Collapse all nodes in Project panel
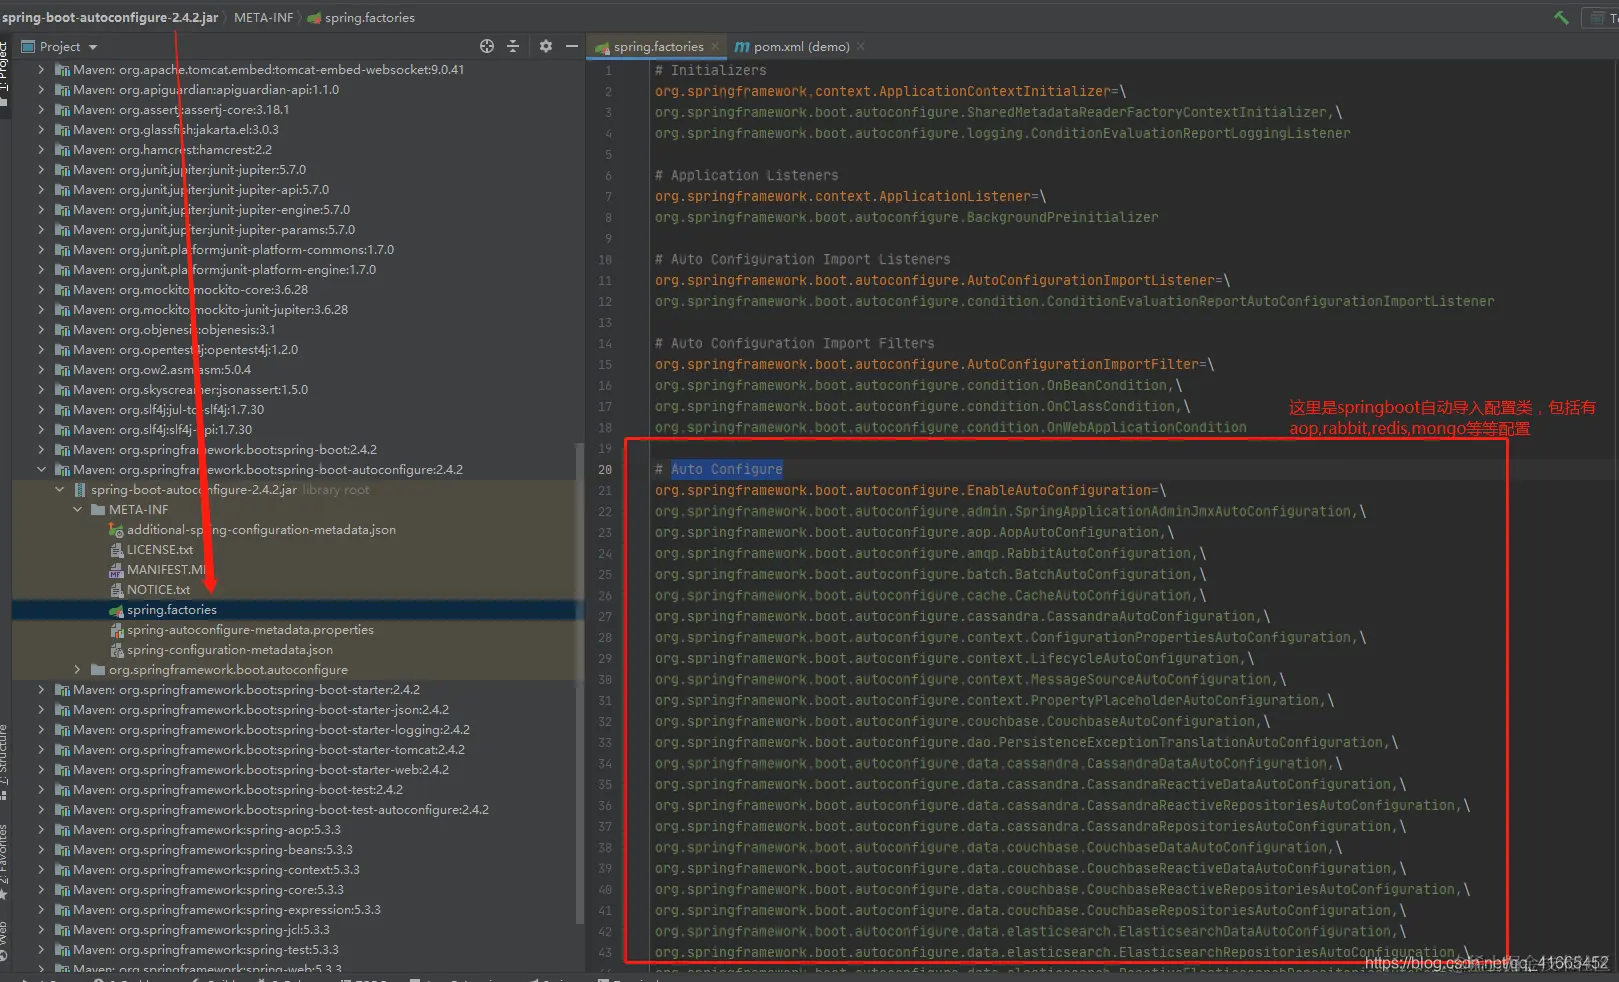This screenshot has width=1619, height=982. point(513,46)
